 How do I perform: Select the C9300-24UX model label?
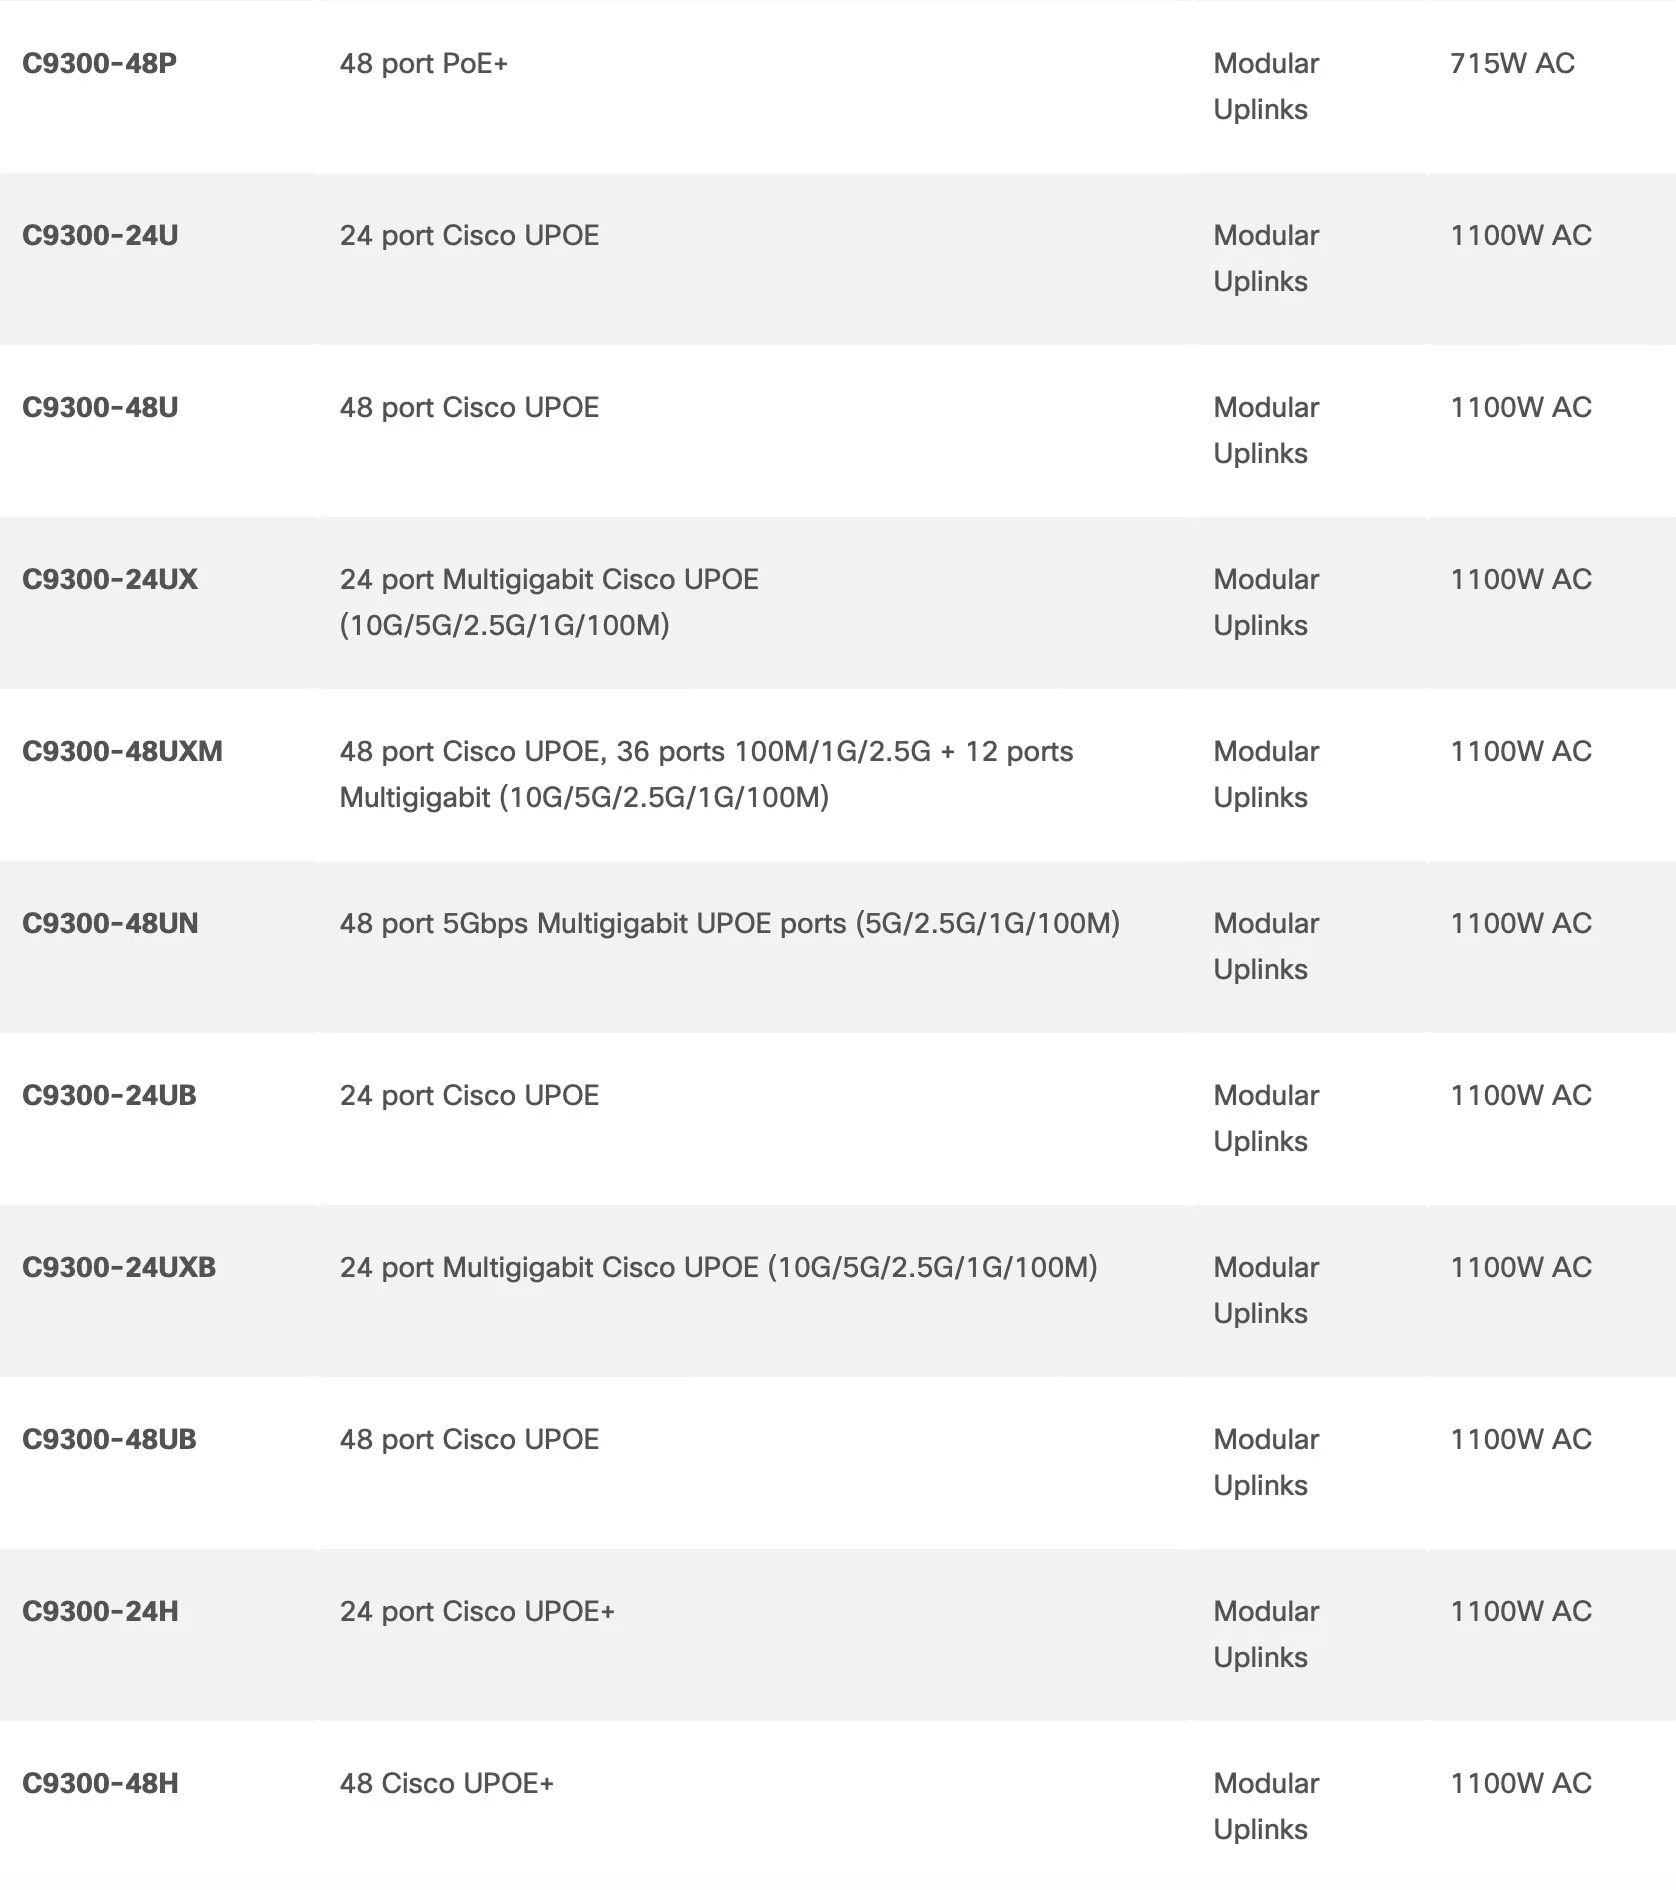point(110,580)
